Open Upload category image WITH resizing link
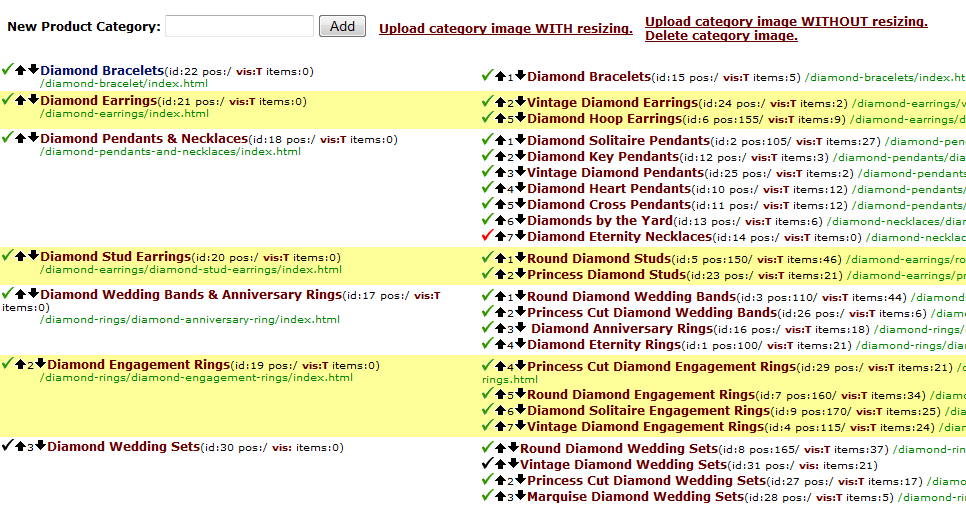Image resolution: width=966 pixels, height=515 pixels. 505,29
